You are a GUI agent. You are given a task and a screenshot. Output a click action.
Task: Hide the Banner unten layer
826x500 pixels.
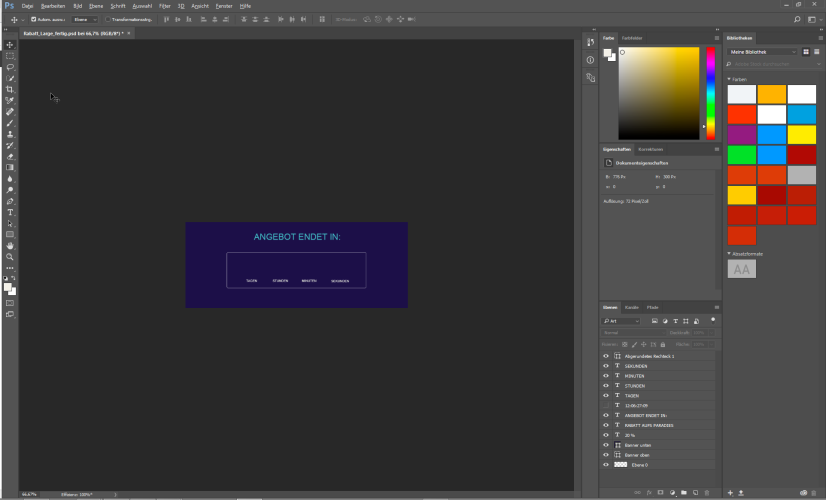tap(606, 445)
